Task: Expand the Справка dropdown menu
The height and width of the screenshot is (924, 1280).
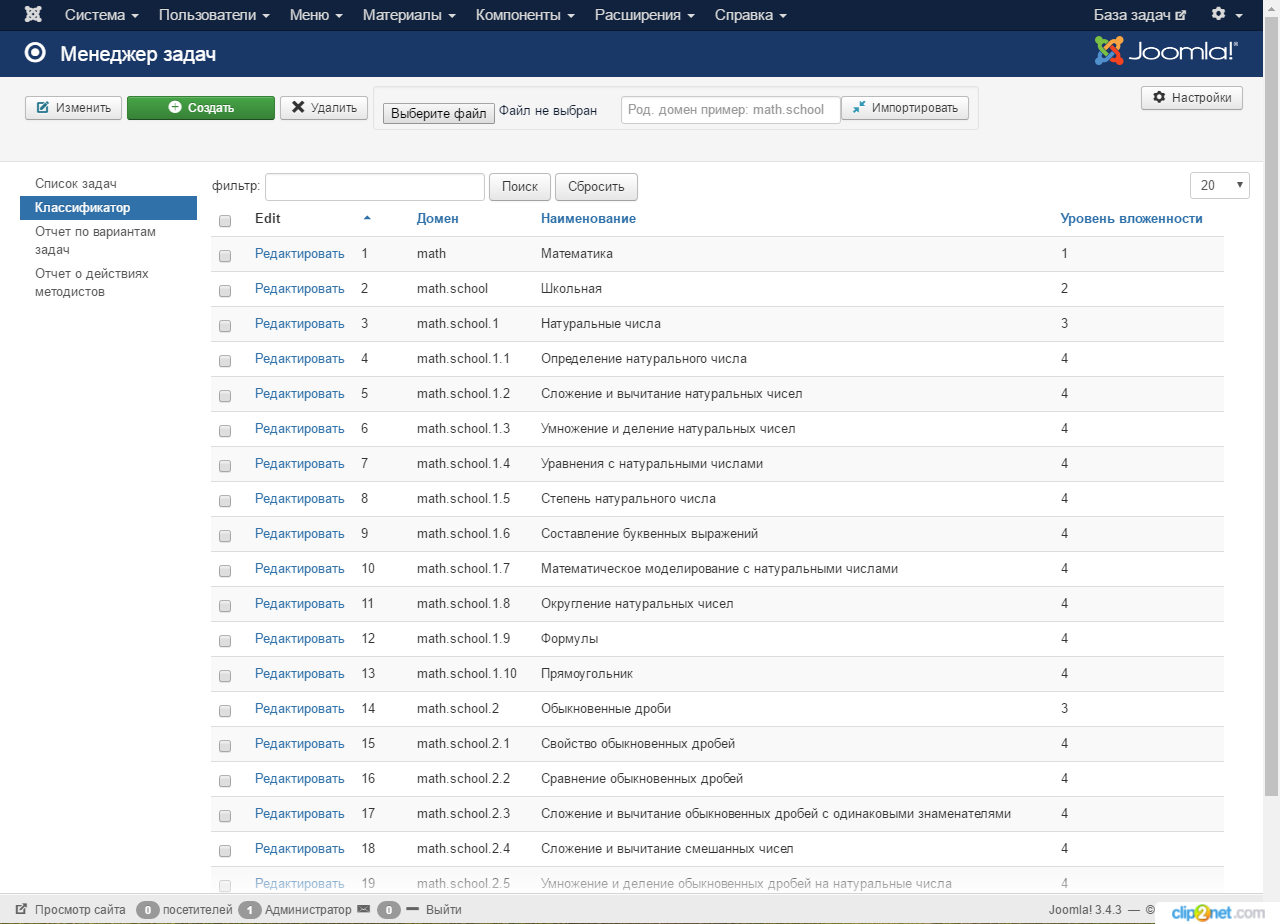Action: (x=751, y=15)
